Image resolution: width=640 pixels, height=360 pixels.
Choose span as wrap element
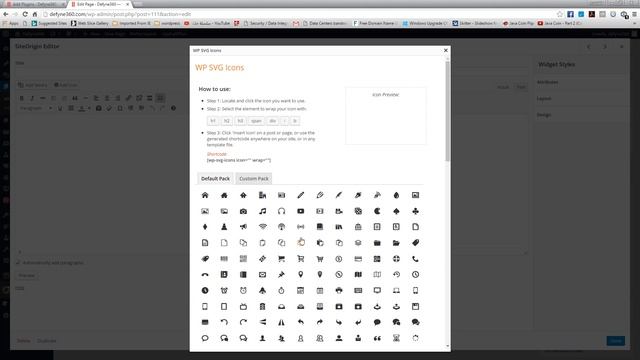[256, 121]
